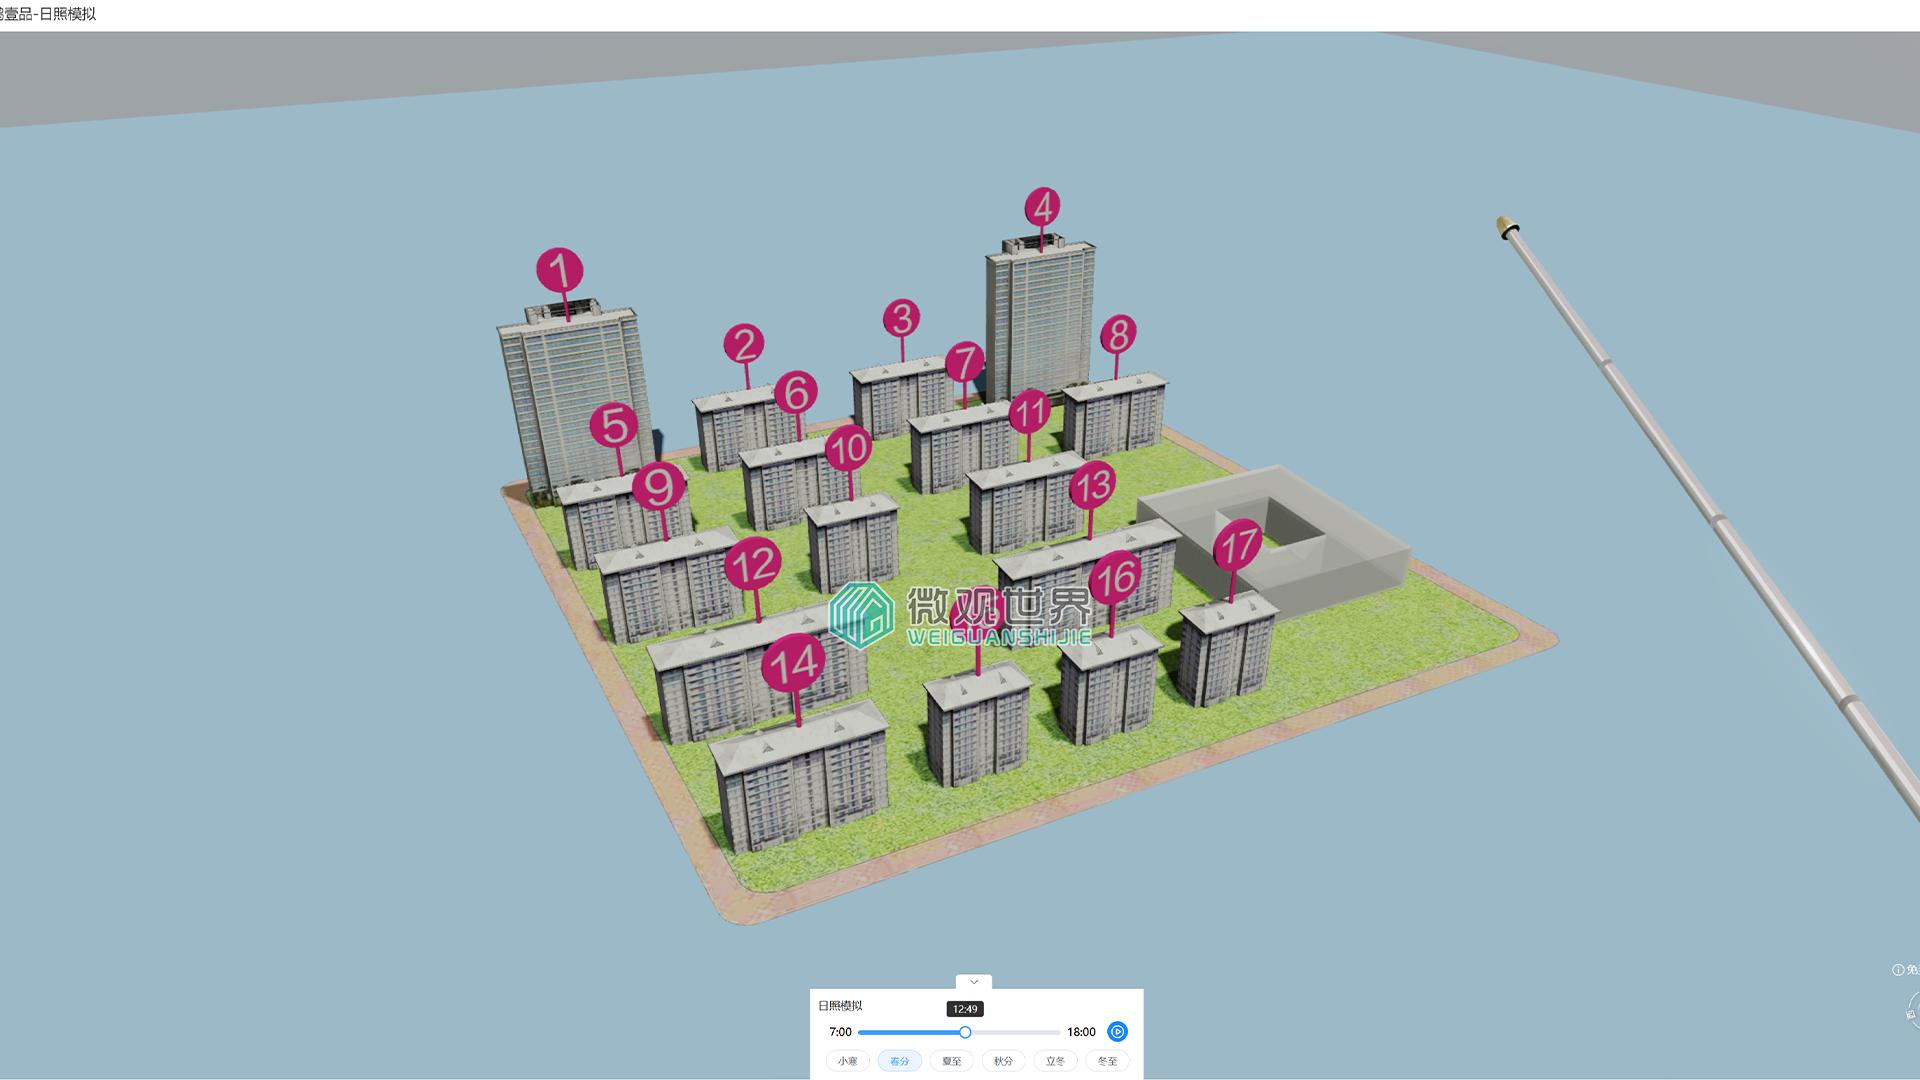Select the 小寒 solar term option
This screenshot has height=1080, width=1920.
pos(847,1061)
